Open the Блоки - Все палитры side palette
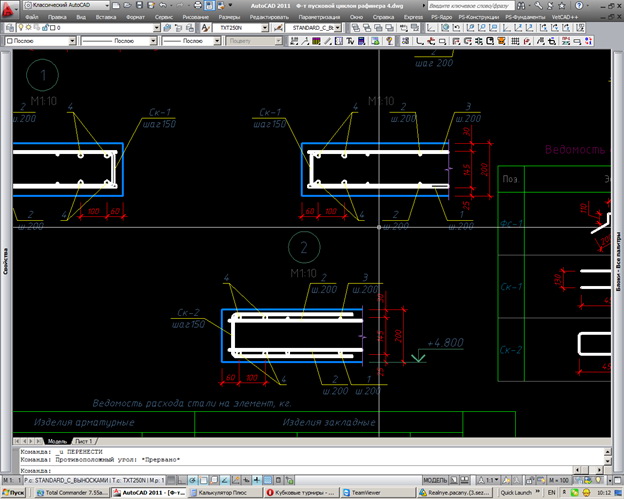 (617, 262)
